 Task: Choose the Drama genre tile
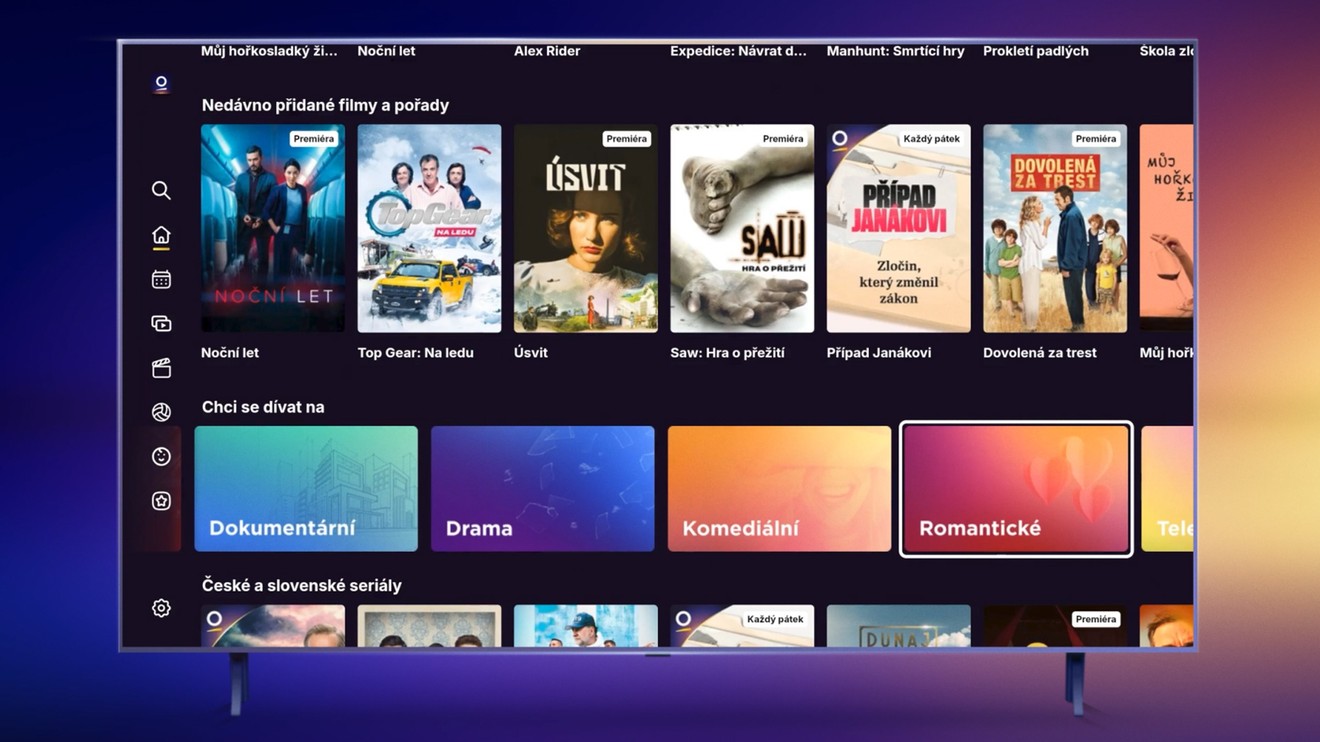(542, 489)
